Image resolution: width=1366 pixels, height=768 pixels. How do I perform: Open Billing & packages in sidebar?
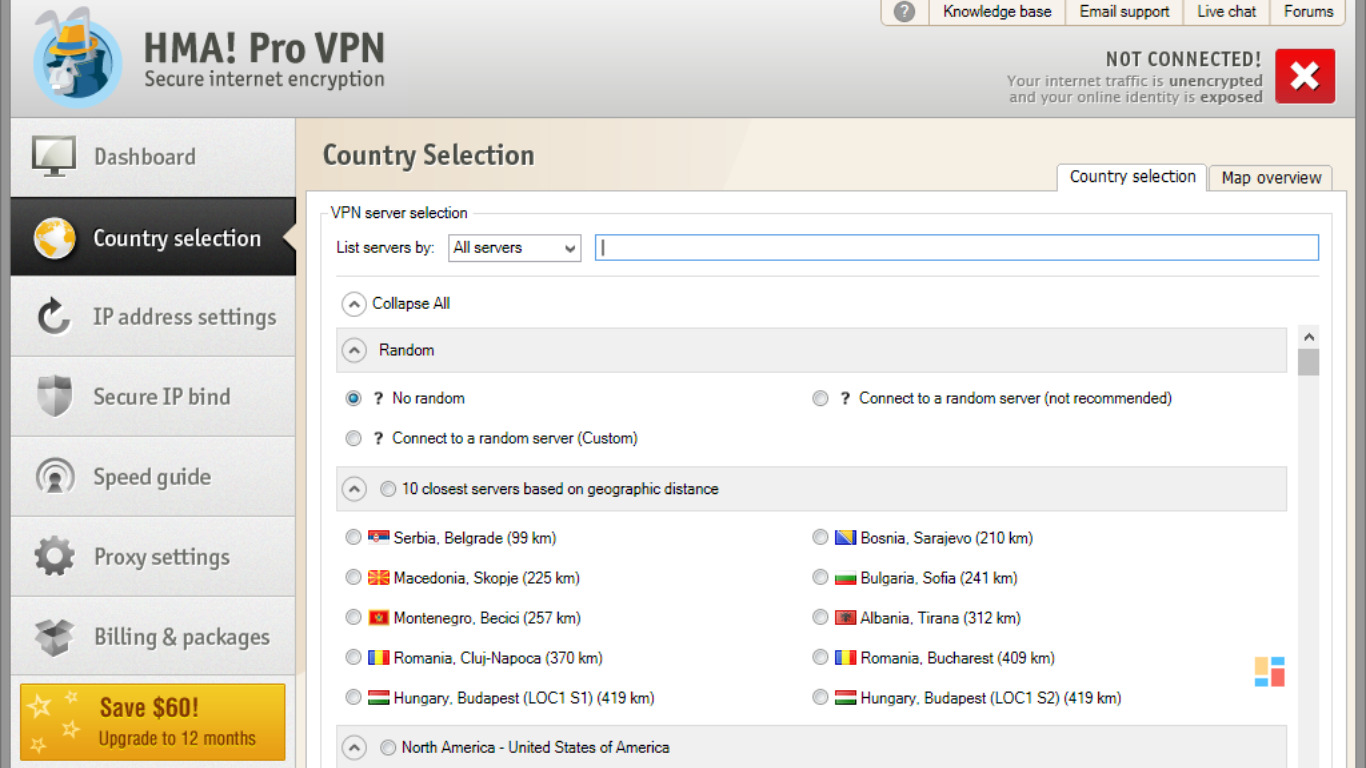click(153, 637)
